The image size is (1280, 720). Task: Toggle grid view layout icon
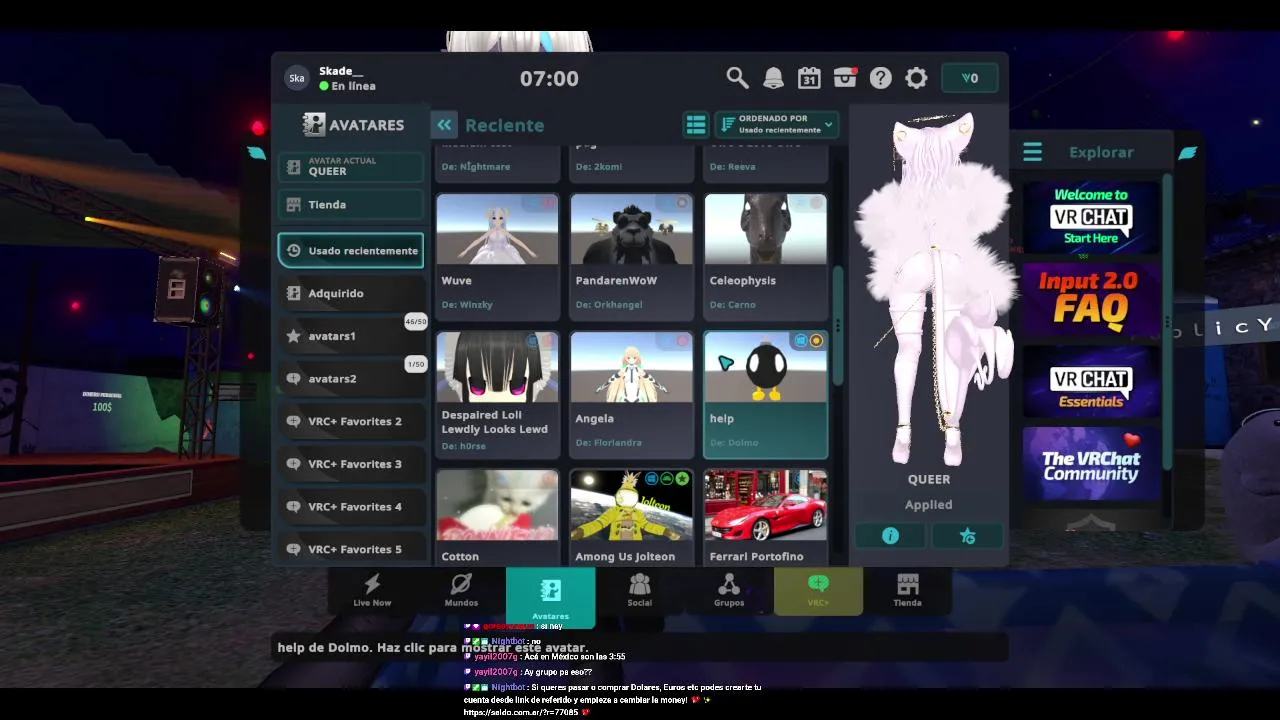(x=695, y=125)
